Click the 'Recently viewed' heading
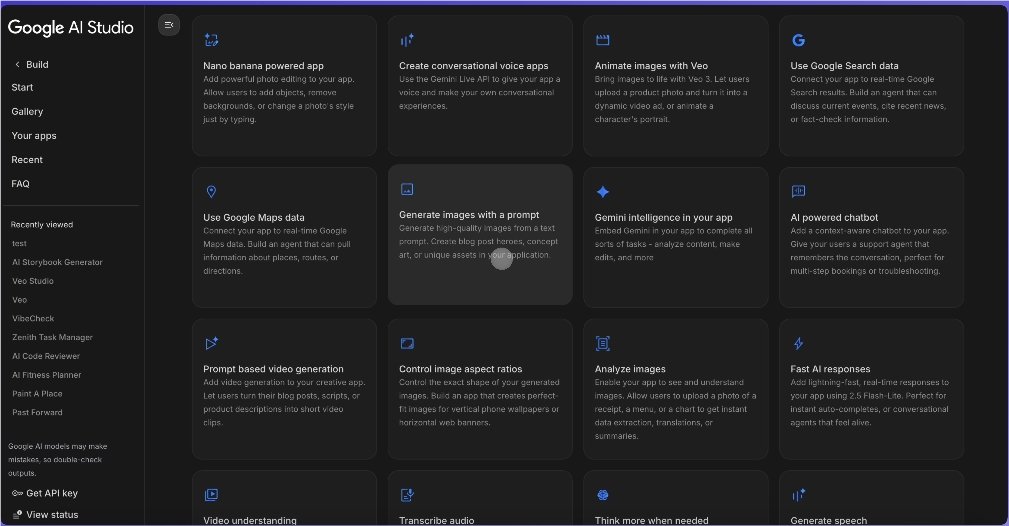1009x526 pixels. (42, 225)
